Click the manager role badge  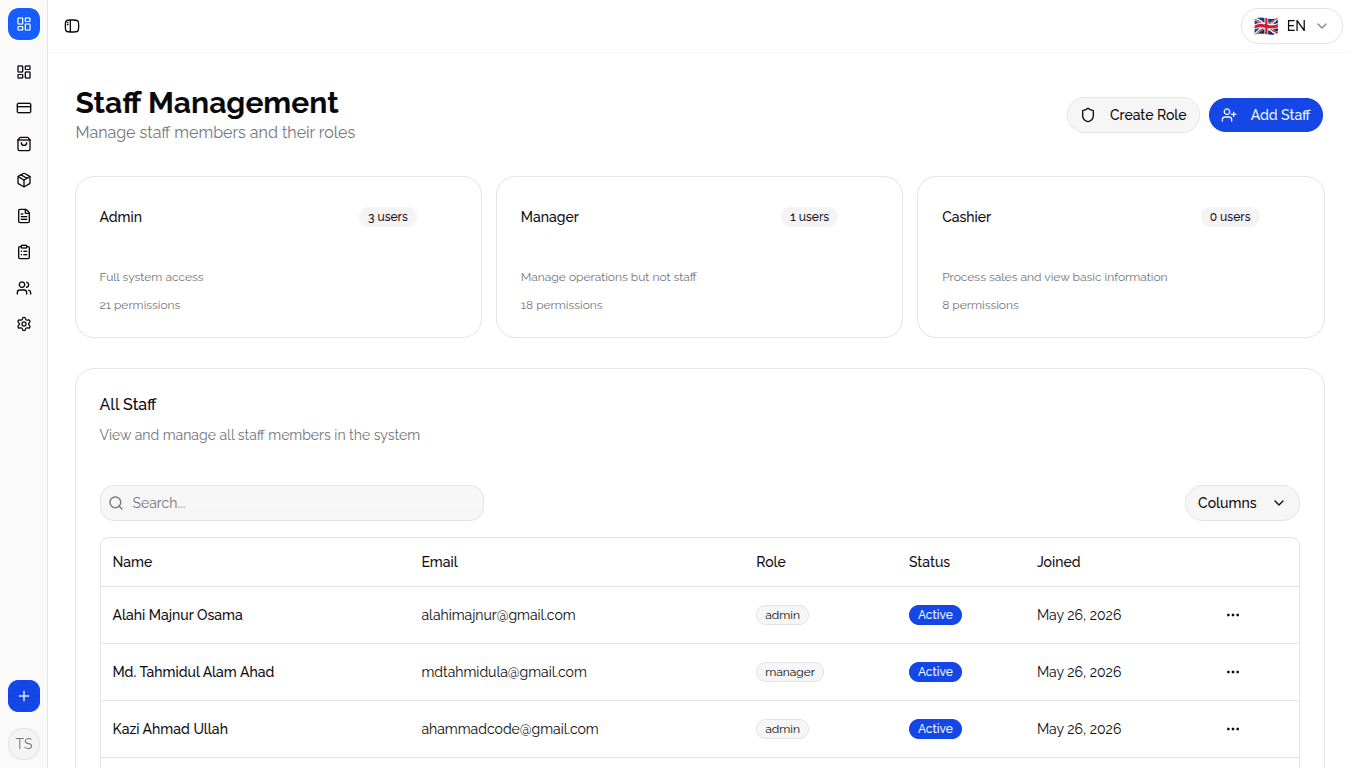(790, 672)
